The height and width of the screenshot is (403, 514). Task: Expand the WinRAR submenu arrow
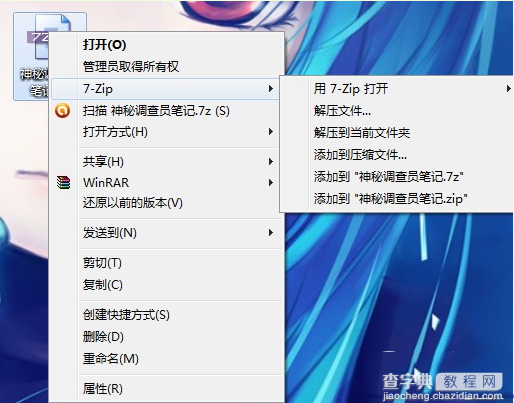click(271, 183)
